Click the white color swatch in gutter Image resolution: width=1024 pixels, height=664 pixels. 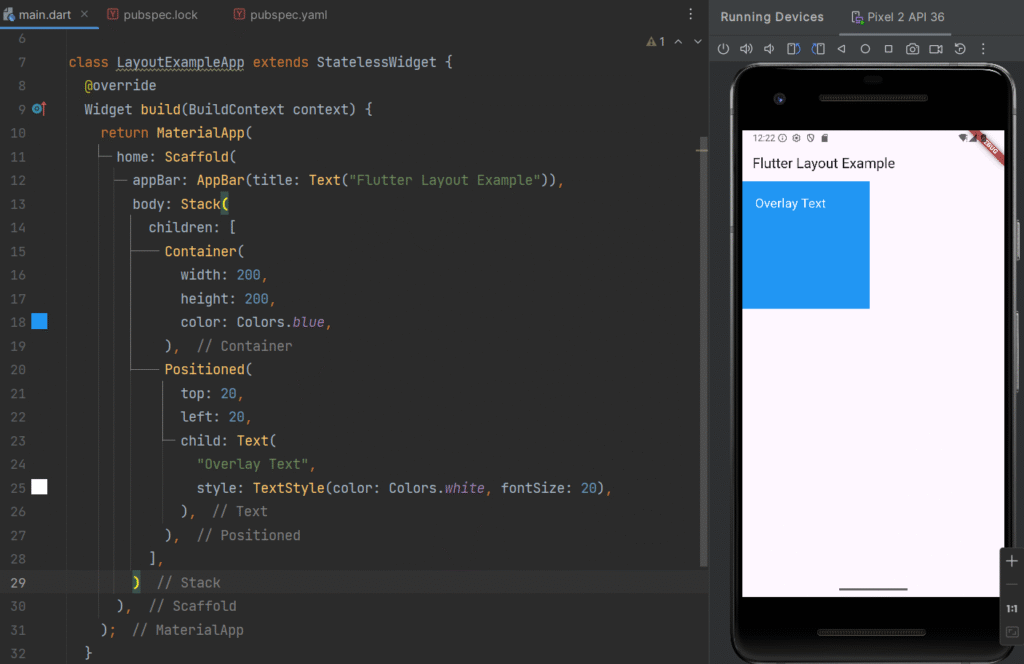tap(39, 487)
